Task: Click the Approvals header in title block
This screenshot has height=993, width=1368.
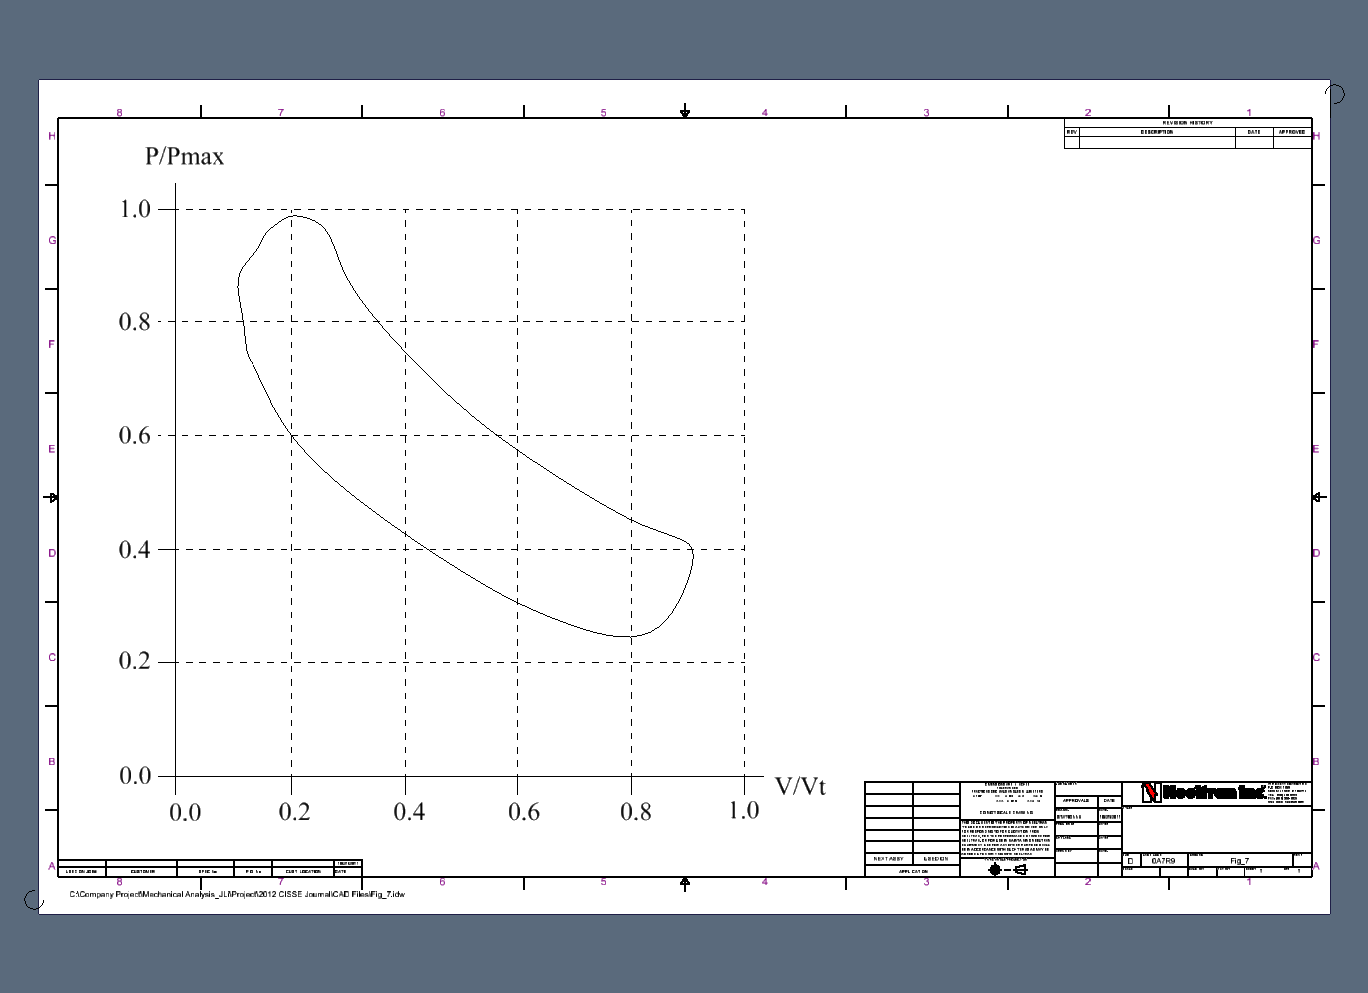Action: [1076, 801]
